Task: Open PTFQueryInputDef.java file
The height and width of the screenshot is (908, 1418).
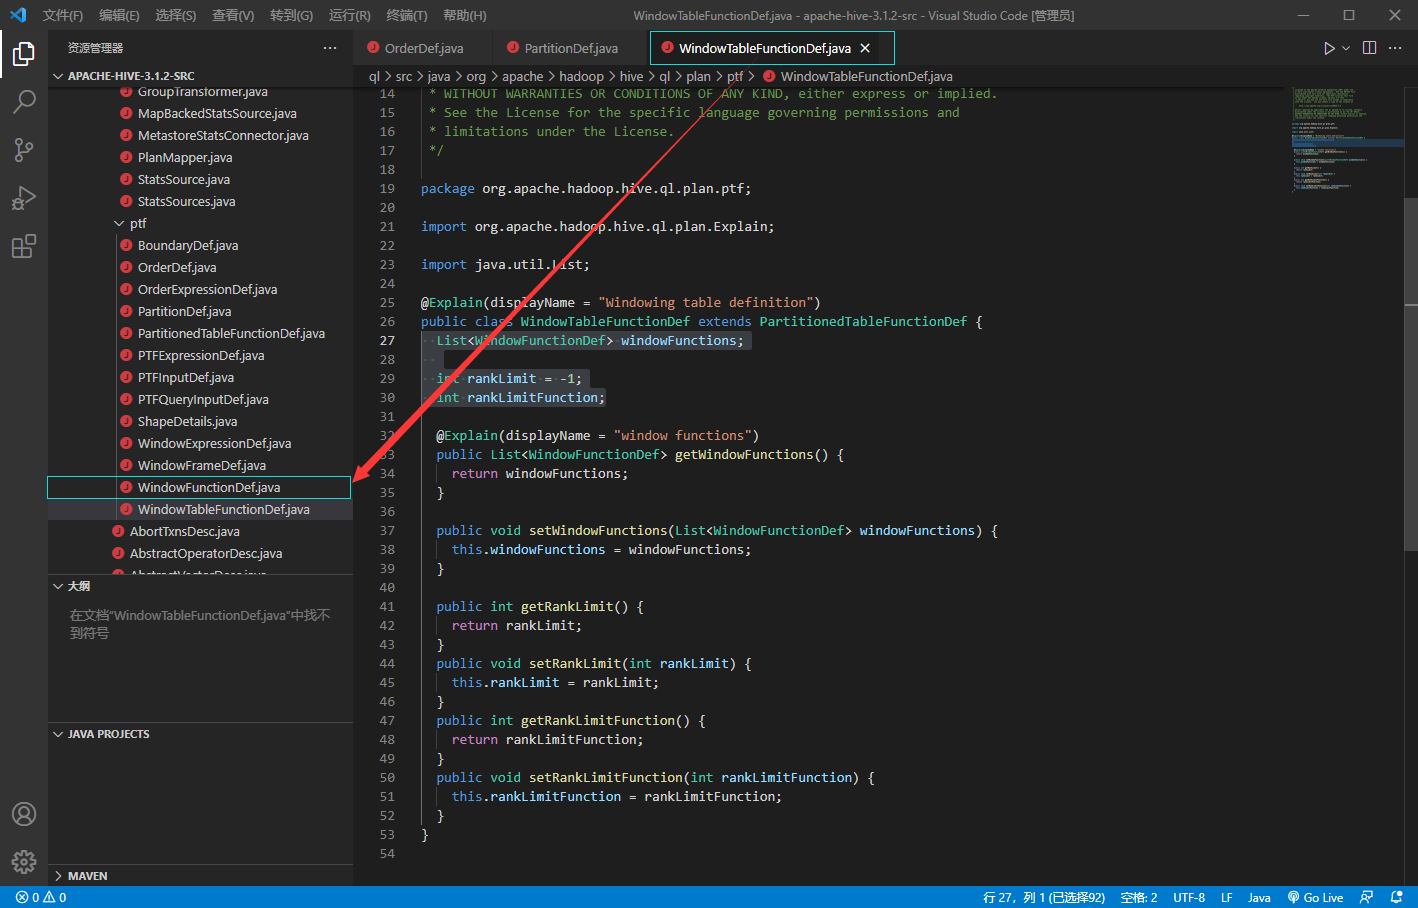Action: pyautogui.click(x=200, y=399)
